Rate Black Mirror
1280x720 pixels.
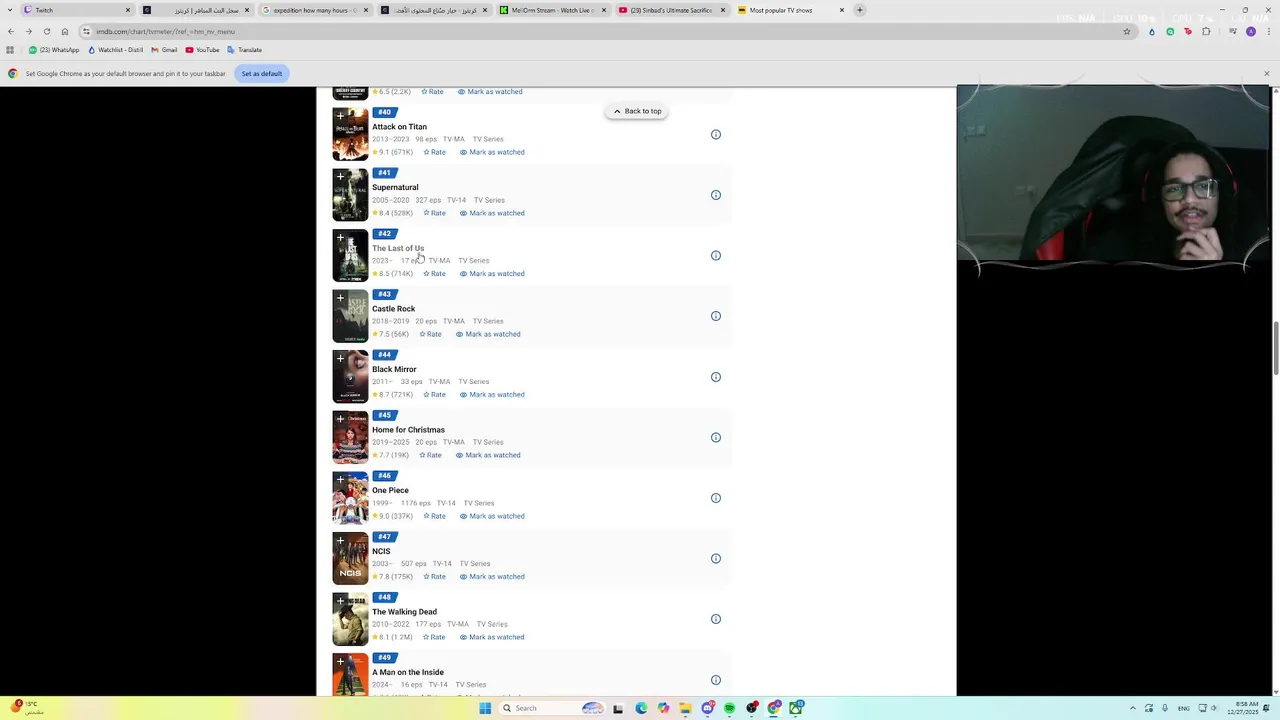coord(434,395)
